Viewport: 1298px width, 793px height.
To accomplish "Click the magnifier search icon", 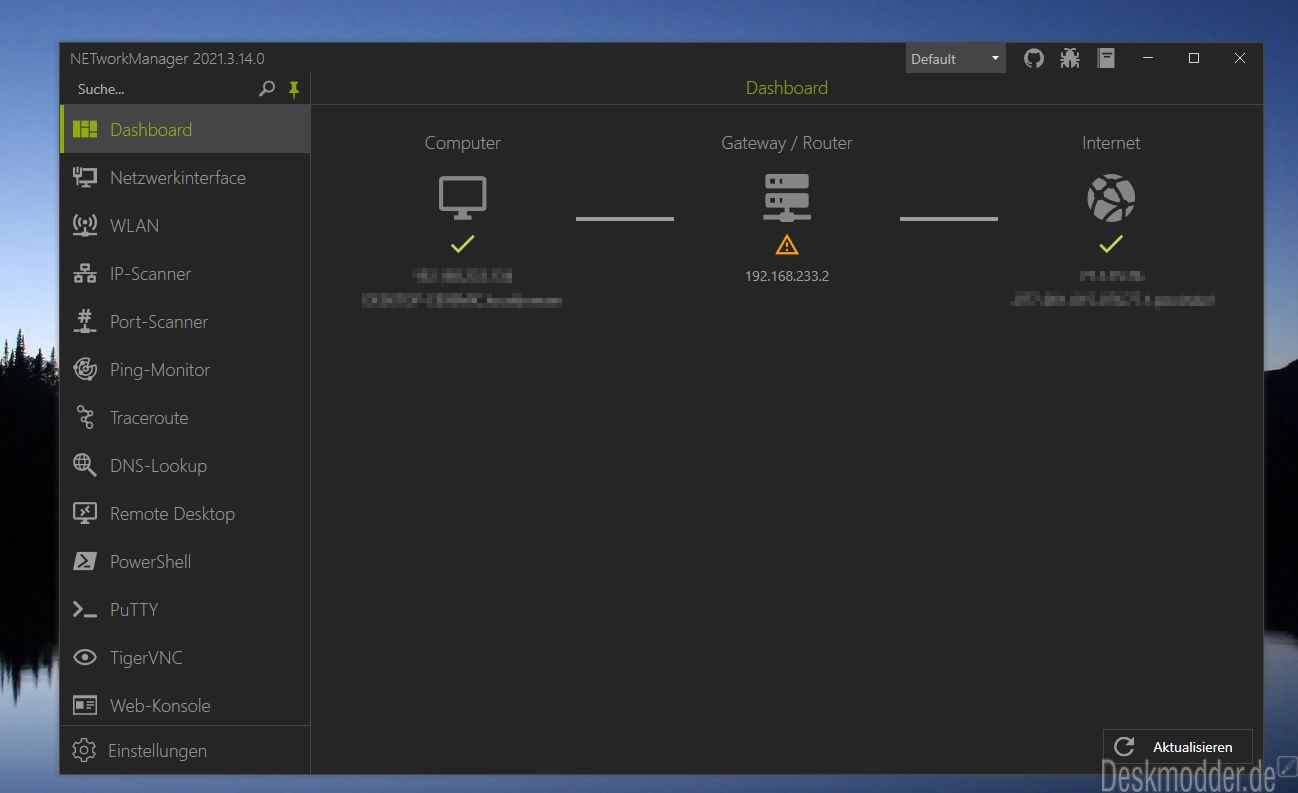I will pyautogui.click(x=267, y=89).
